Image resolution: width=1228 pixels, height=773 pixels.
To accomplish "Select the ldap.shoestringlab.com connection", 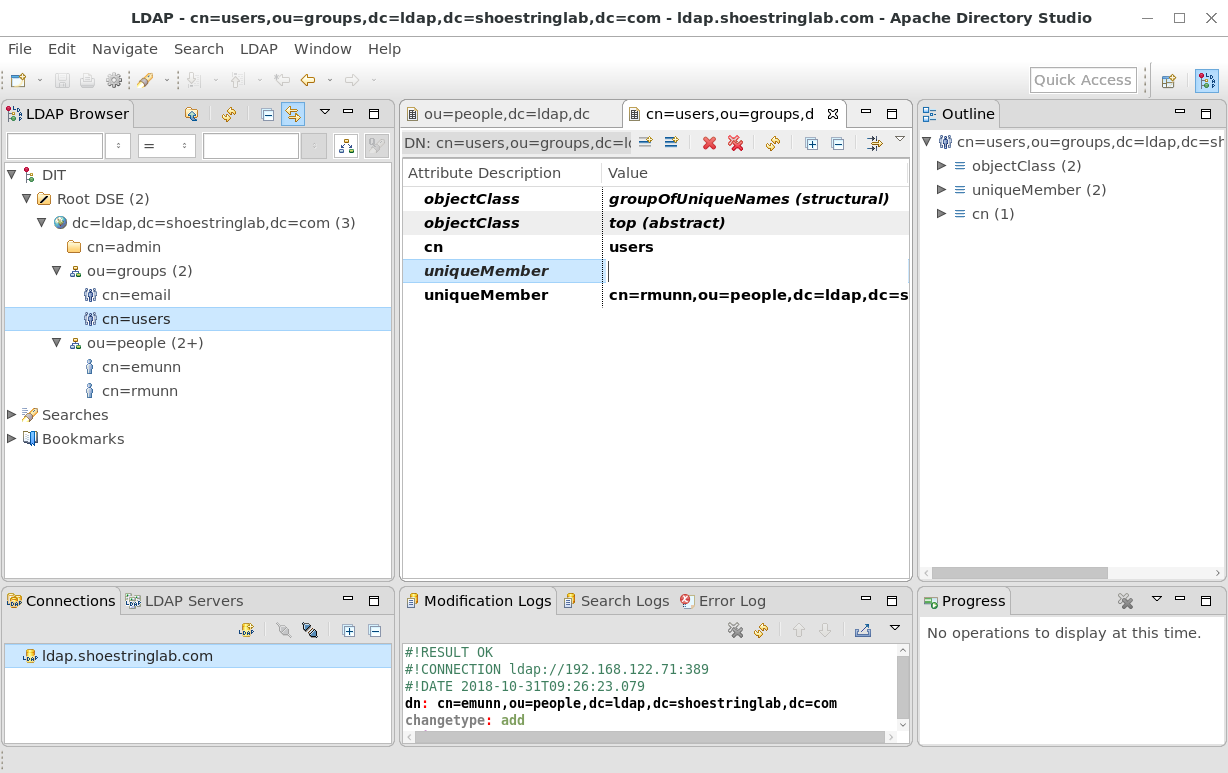I will (x=198, y=656).
